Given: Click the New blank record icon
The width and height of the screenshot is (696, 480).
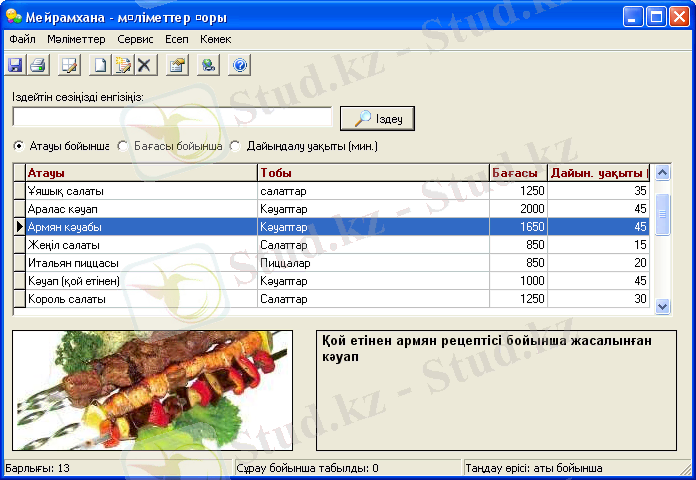Looking at the screenshot, I should 100,66.
